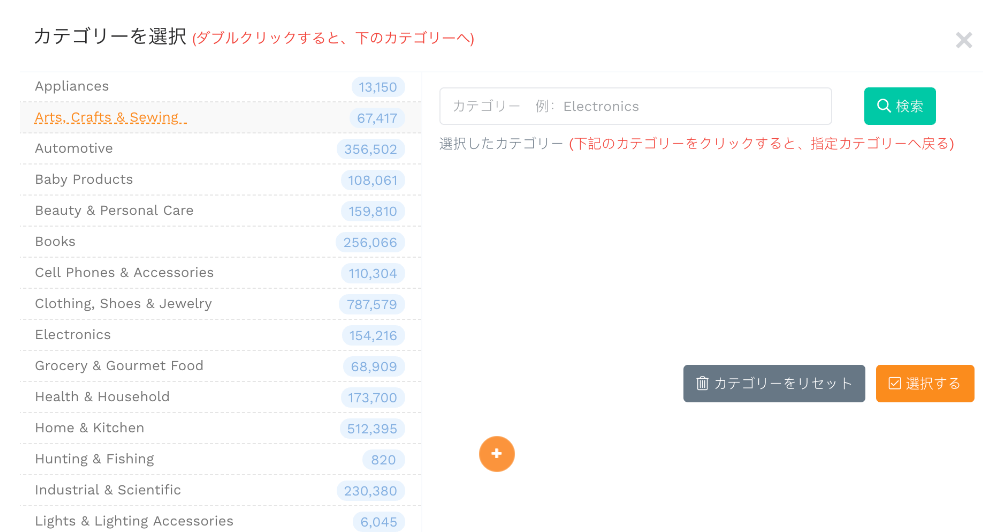Click the orange plus circle button
This screenshot has width=993, height=532.
point(496,454)
